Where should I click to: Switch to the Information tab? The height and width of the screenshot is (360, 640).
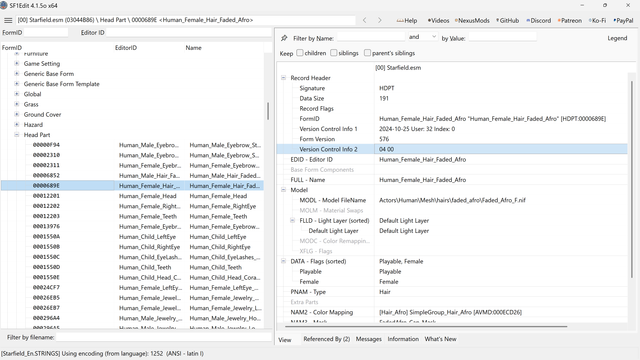pos(403,339)
